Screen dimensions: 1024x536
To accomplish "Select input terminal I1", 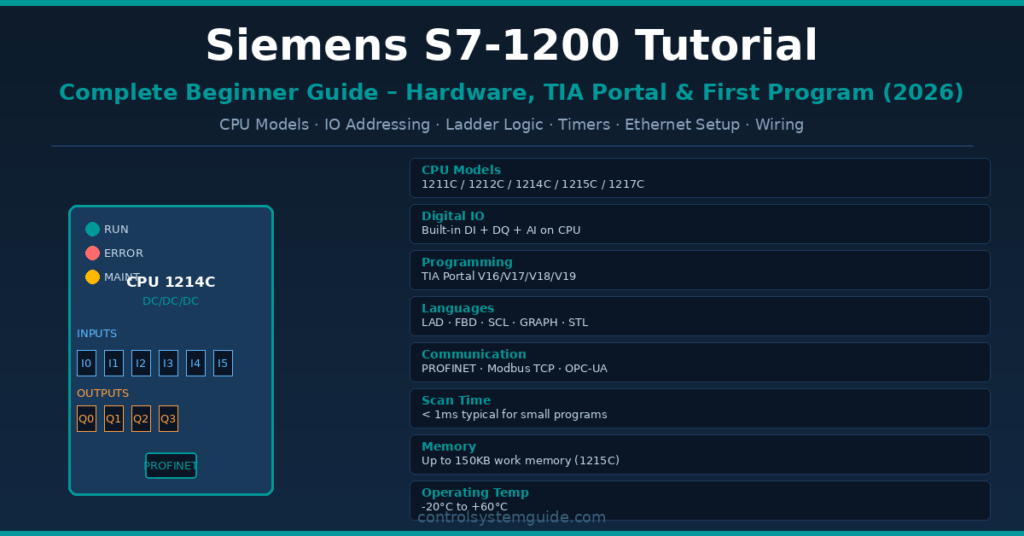I will [114, 364].
